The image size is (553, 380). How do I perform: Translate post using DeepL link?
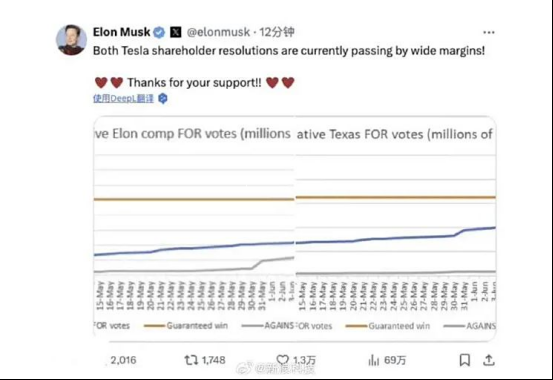pyautogui.click(x=123, y=98)
